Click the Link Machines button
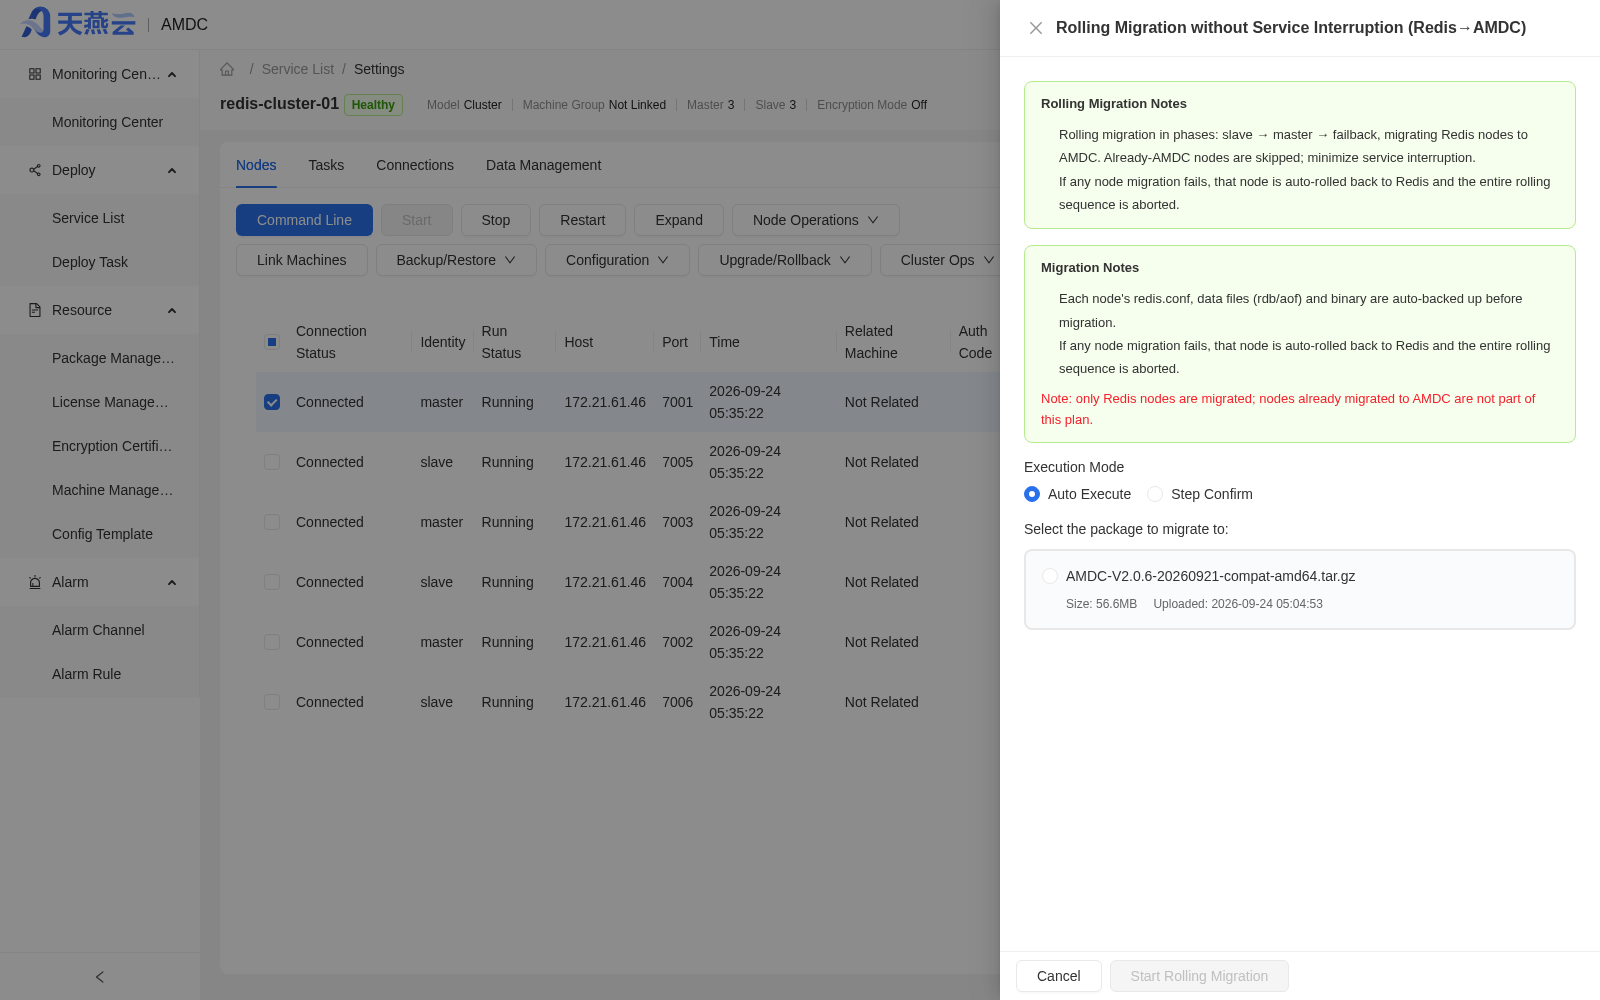1600x1000 pixels. point(302,260)
